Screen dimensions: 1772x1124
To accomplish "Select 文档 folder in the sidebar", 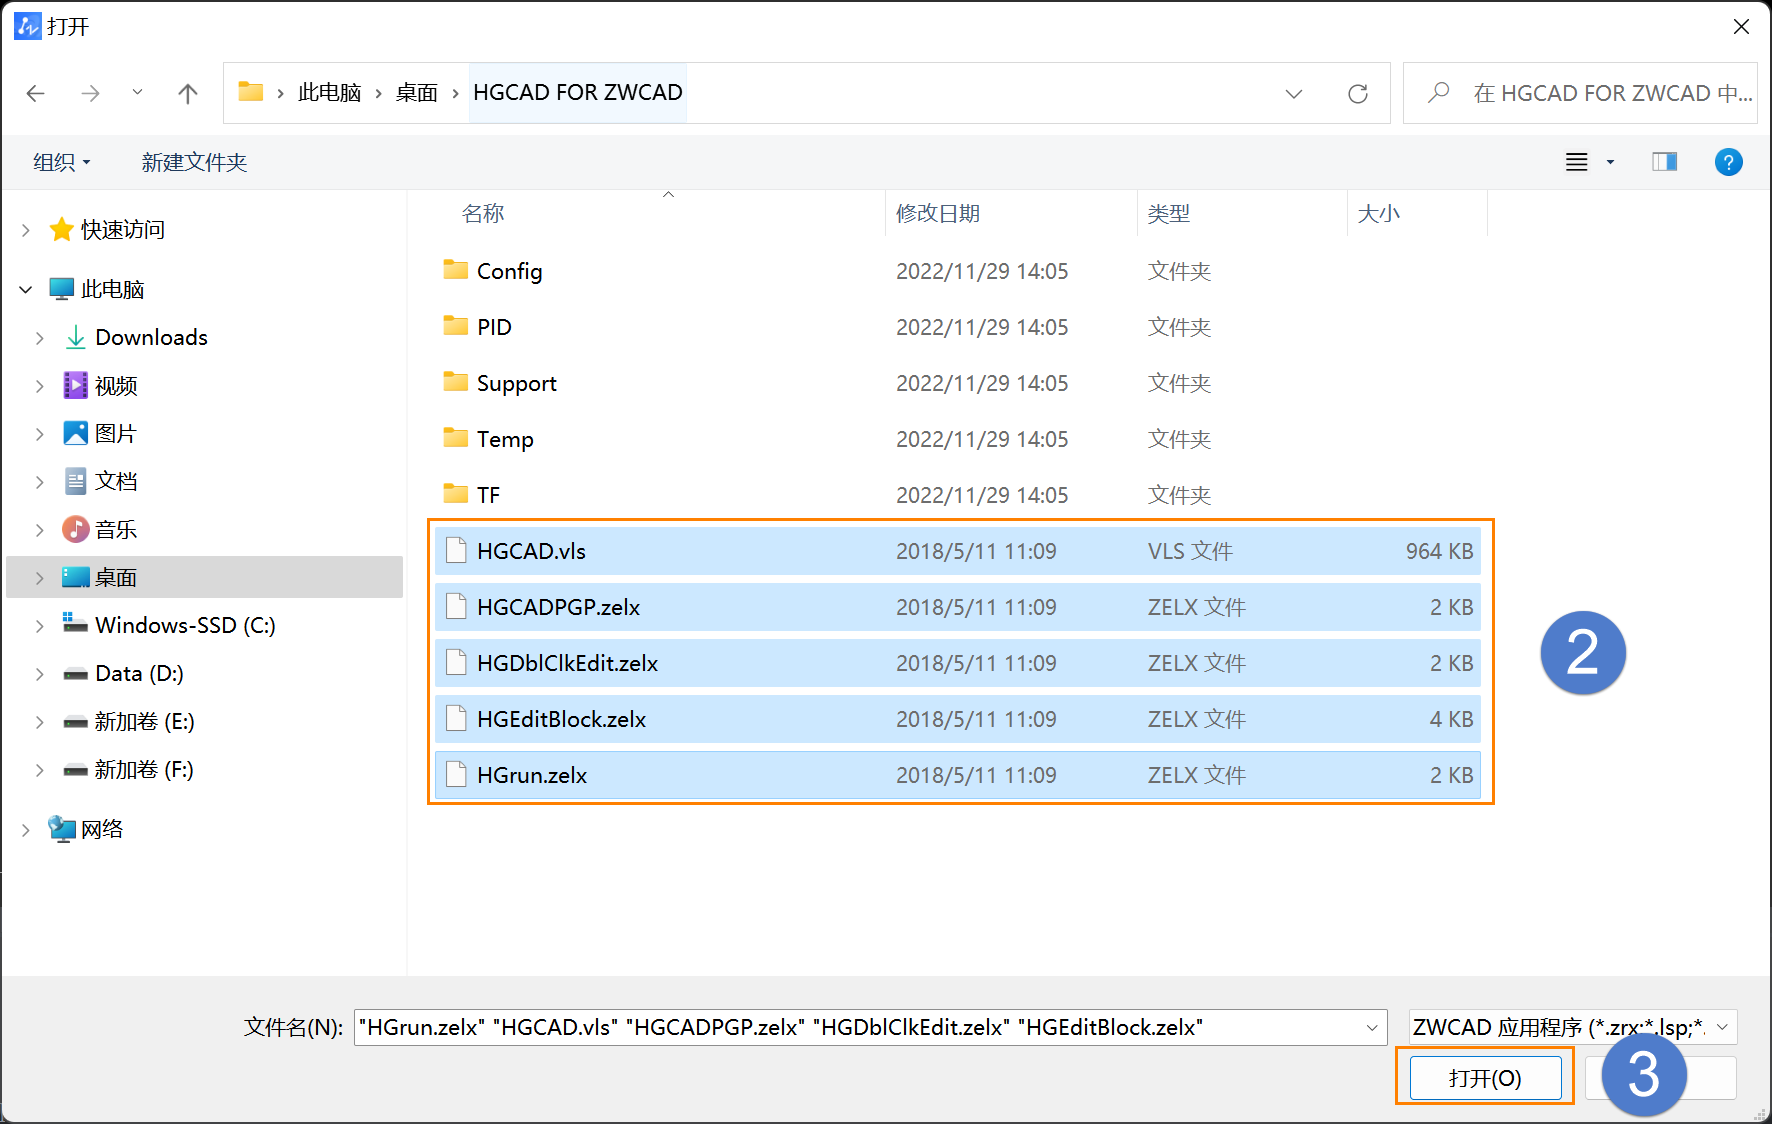I will coord(116,482).
